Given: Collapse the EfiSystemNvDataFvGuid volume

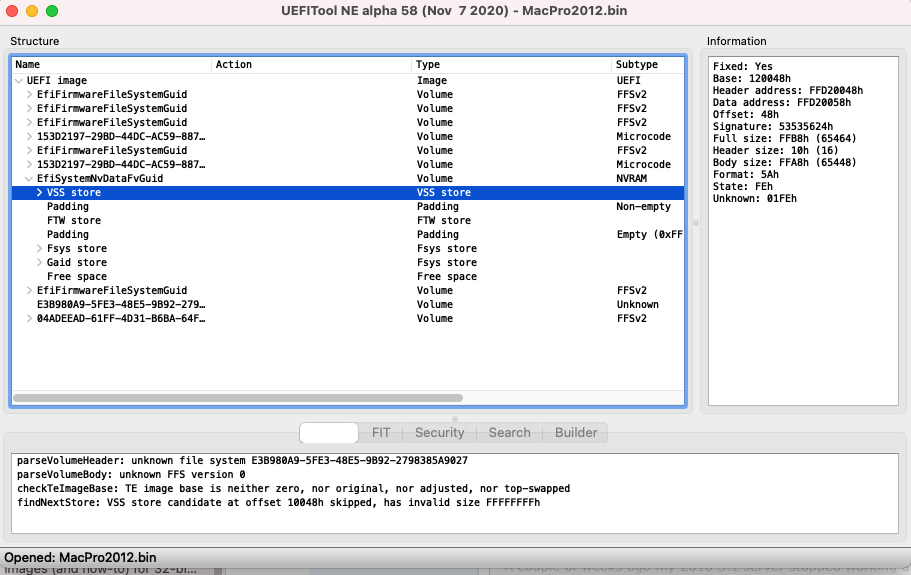Looking at the screenshot, I should pyautogui.click(x=29, y=178).
